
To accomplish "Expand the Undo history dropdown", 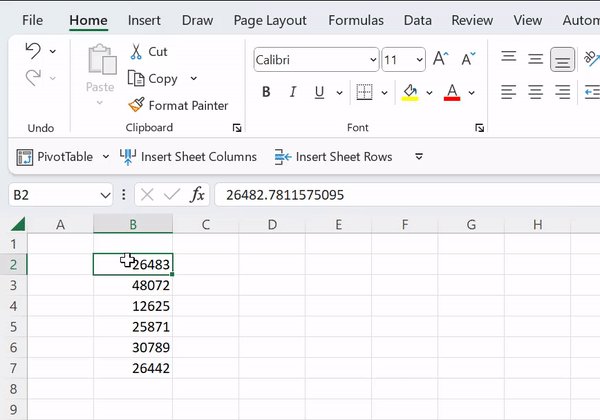I will (53, 51).
